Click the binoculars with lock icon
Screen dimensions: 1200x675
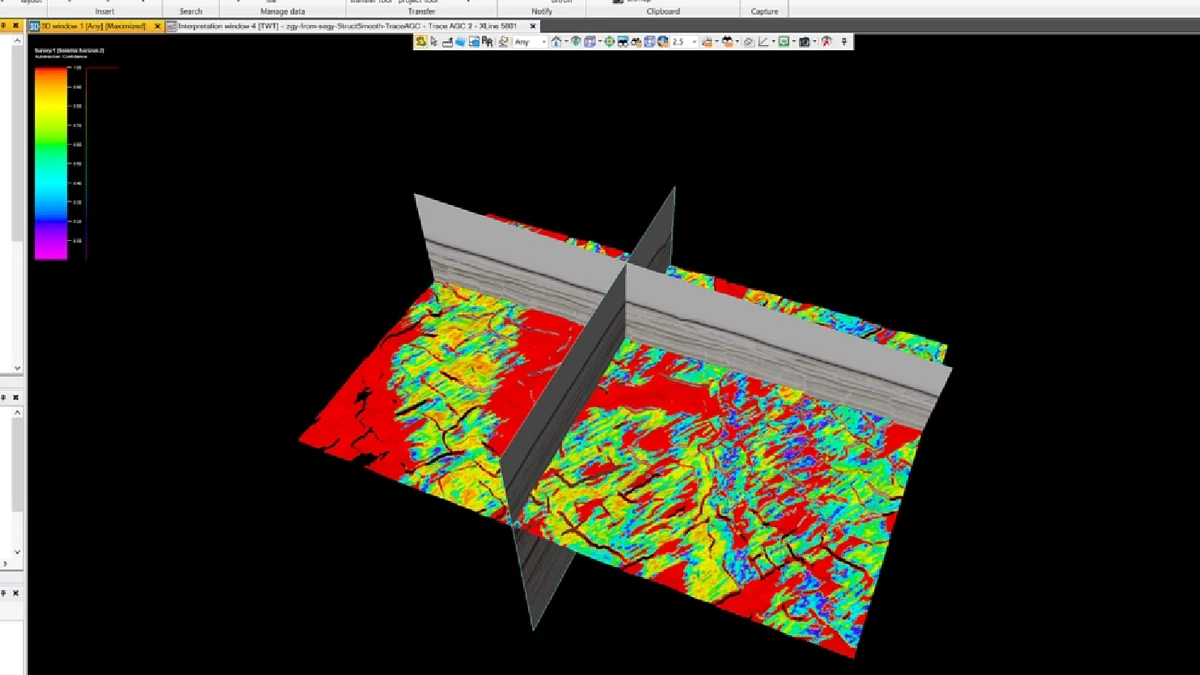(637, 42)
